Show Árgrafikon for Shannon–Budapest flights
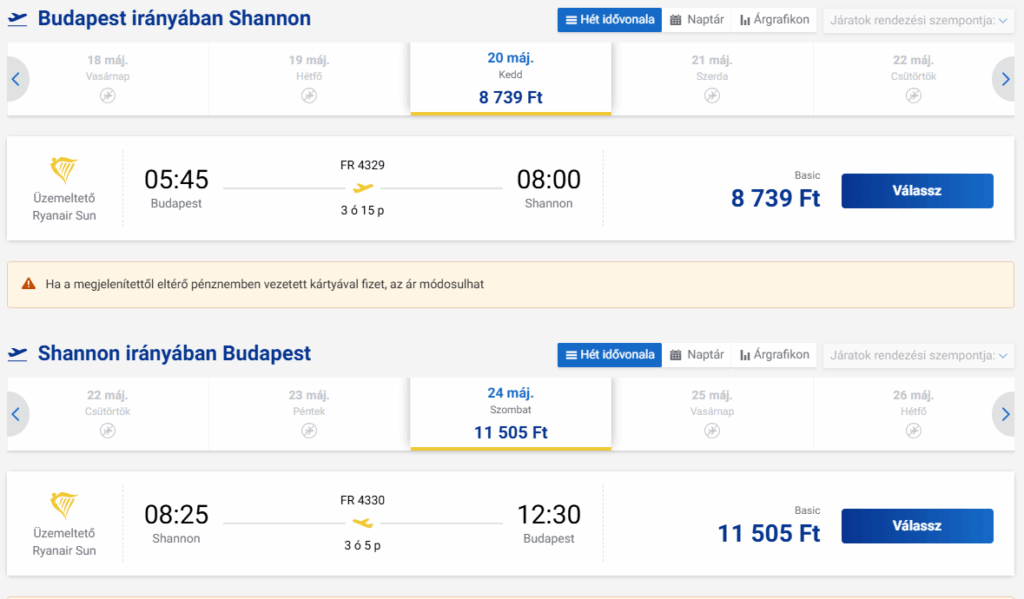1024x599 pixels. [x=774, y=355]
